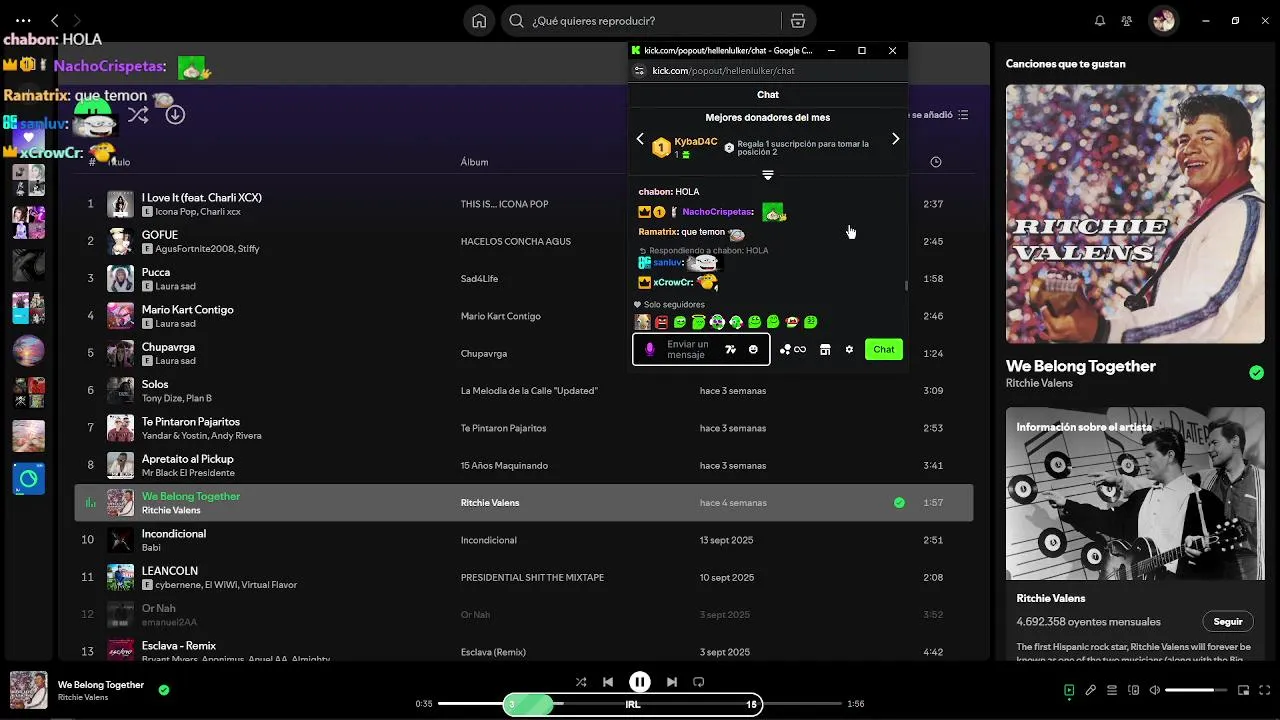Open the album art thumbnail in player bar
1280x720 pixels.
tap(29, 690)
